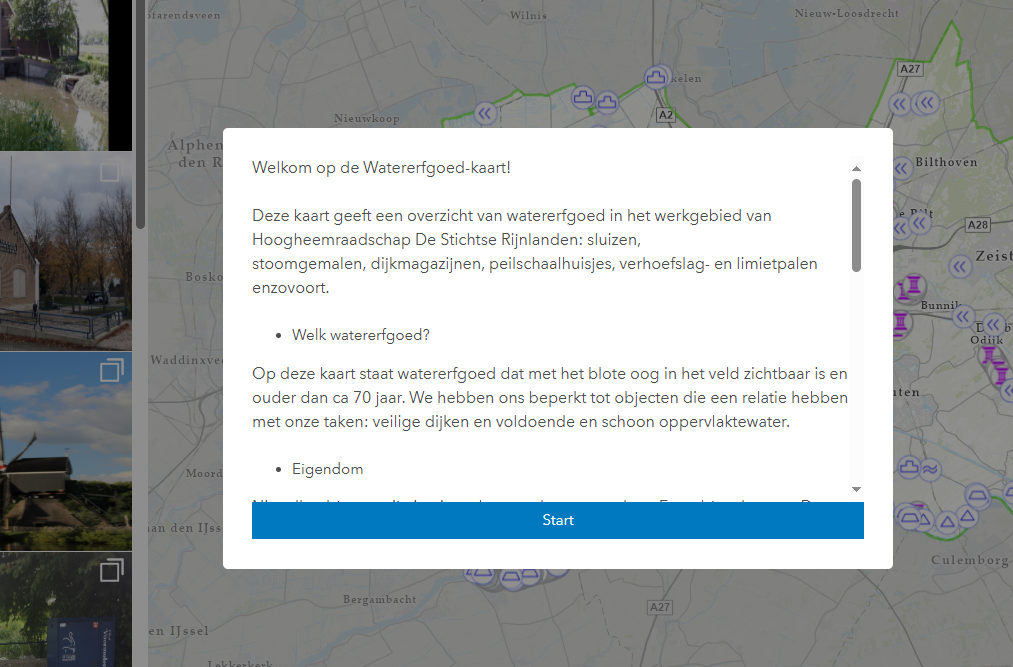1013x667 pixels.
Task: Click the dialog's scroll-up arrow
Action: pos(856,168)
